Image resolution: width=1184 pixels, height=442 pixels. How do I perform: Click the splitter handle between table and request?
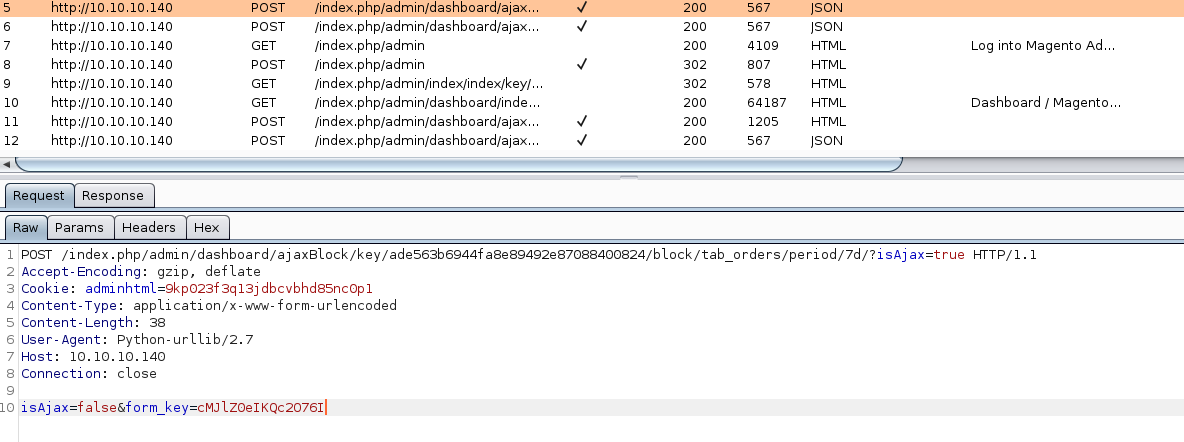pos(628,177)
